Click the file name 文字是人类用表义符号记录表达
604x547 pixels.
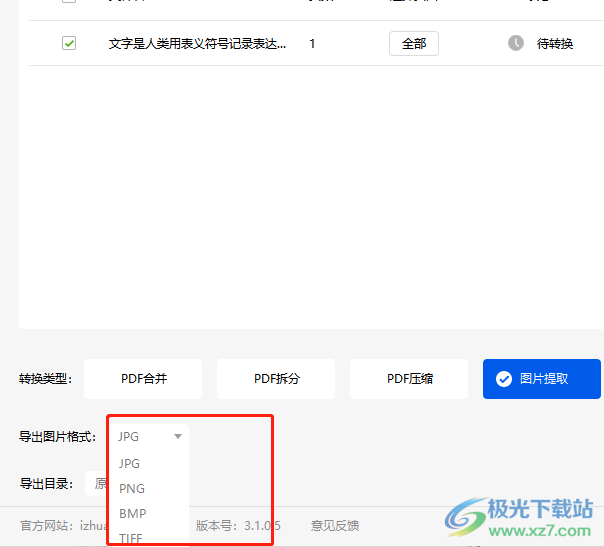198,44
